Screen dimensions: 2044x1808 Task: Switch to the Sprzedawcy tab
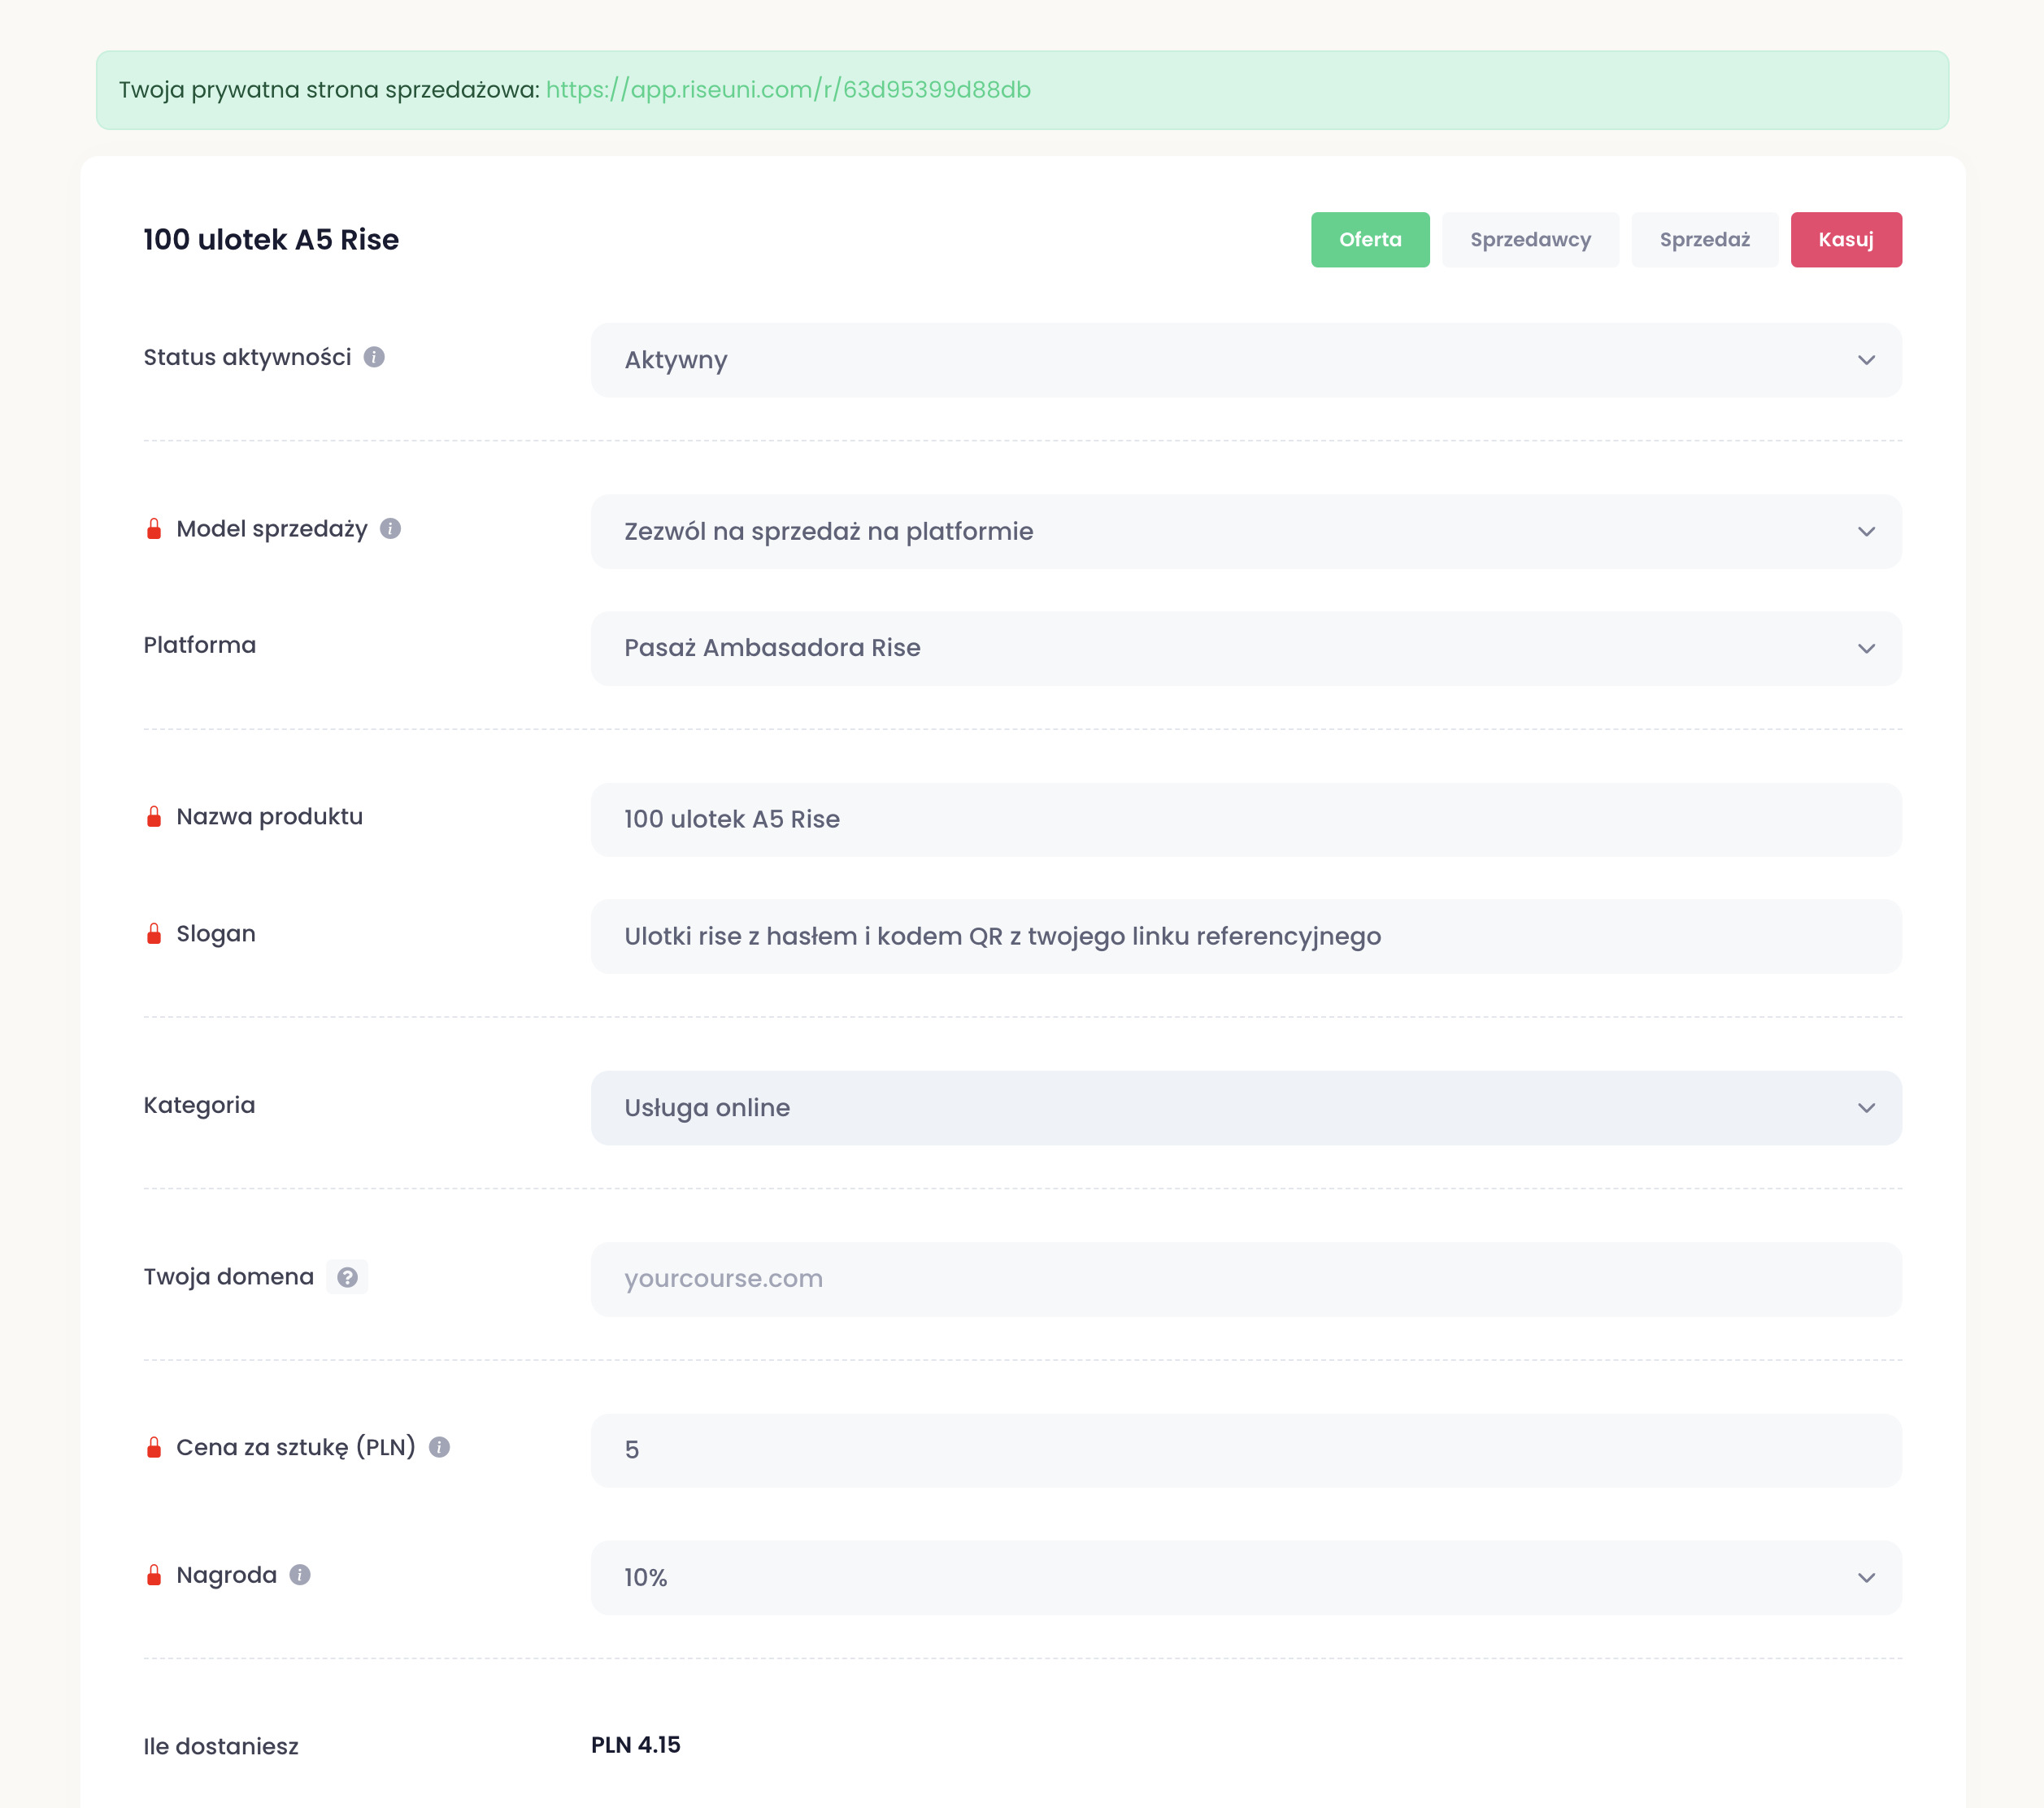coord(1529,240)
